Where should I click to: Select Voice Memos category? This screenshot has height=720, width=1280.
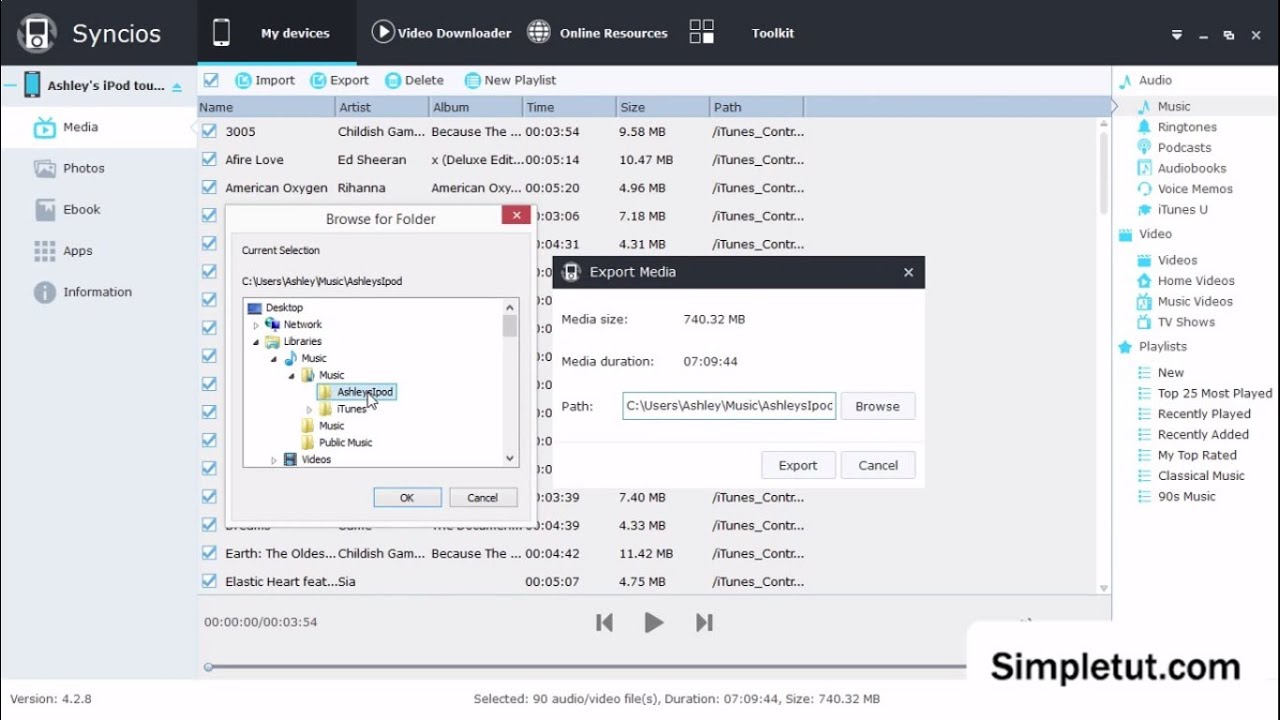click(x=1195, y=189)
